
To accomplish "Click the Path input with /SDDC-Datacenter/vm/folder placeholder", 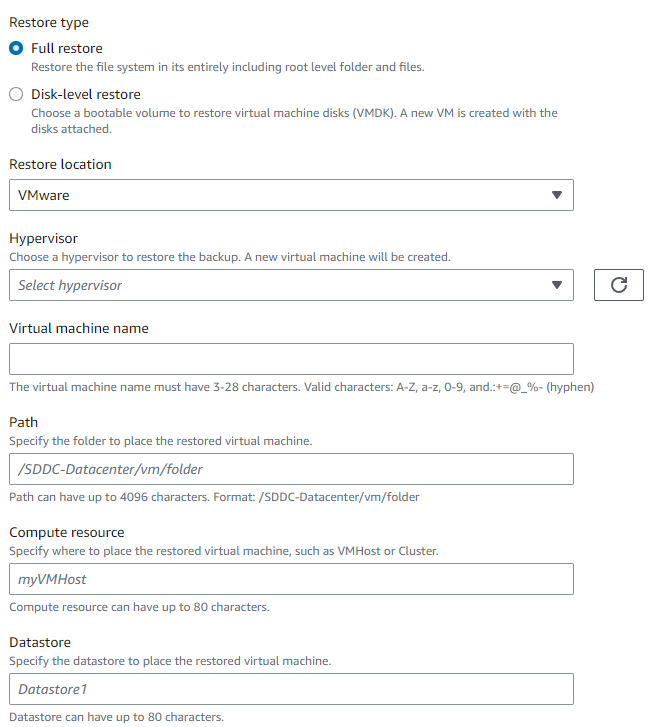I will [290, 469].
